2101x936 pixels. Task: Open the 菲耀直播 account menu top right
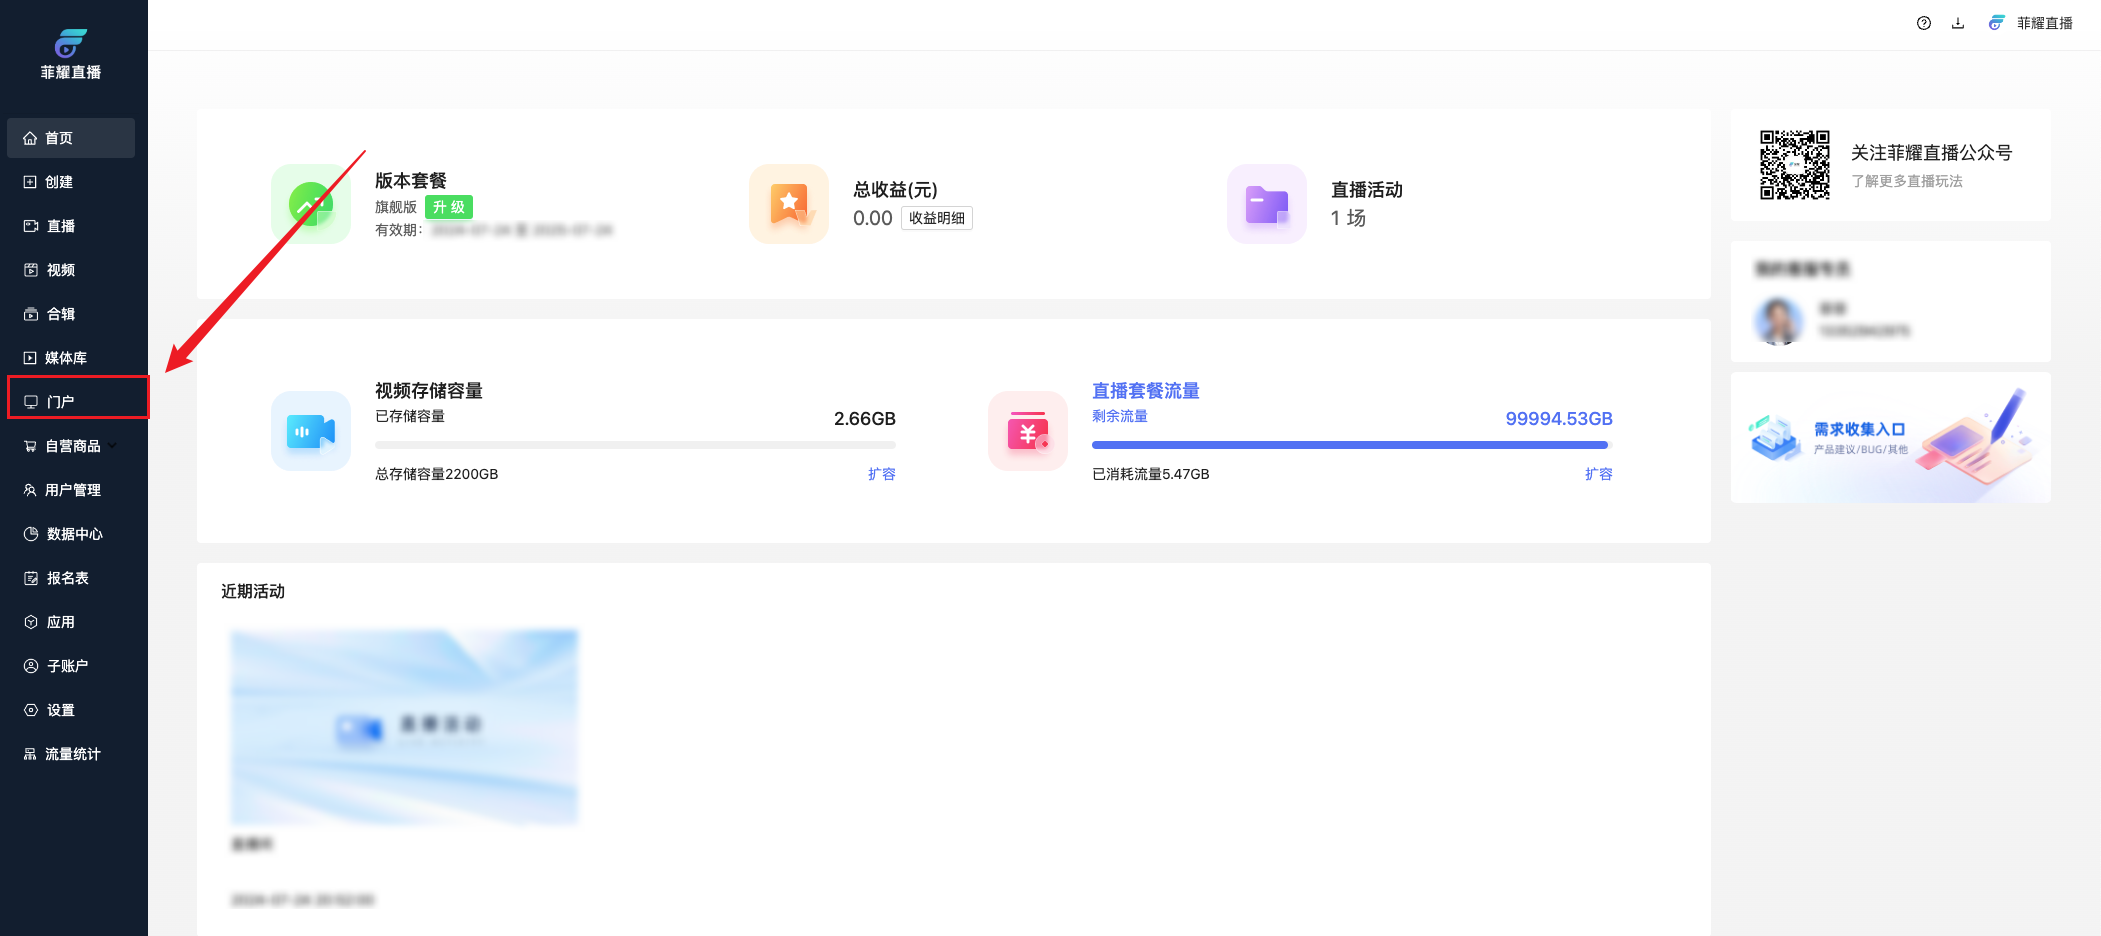coord(2031,23)
